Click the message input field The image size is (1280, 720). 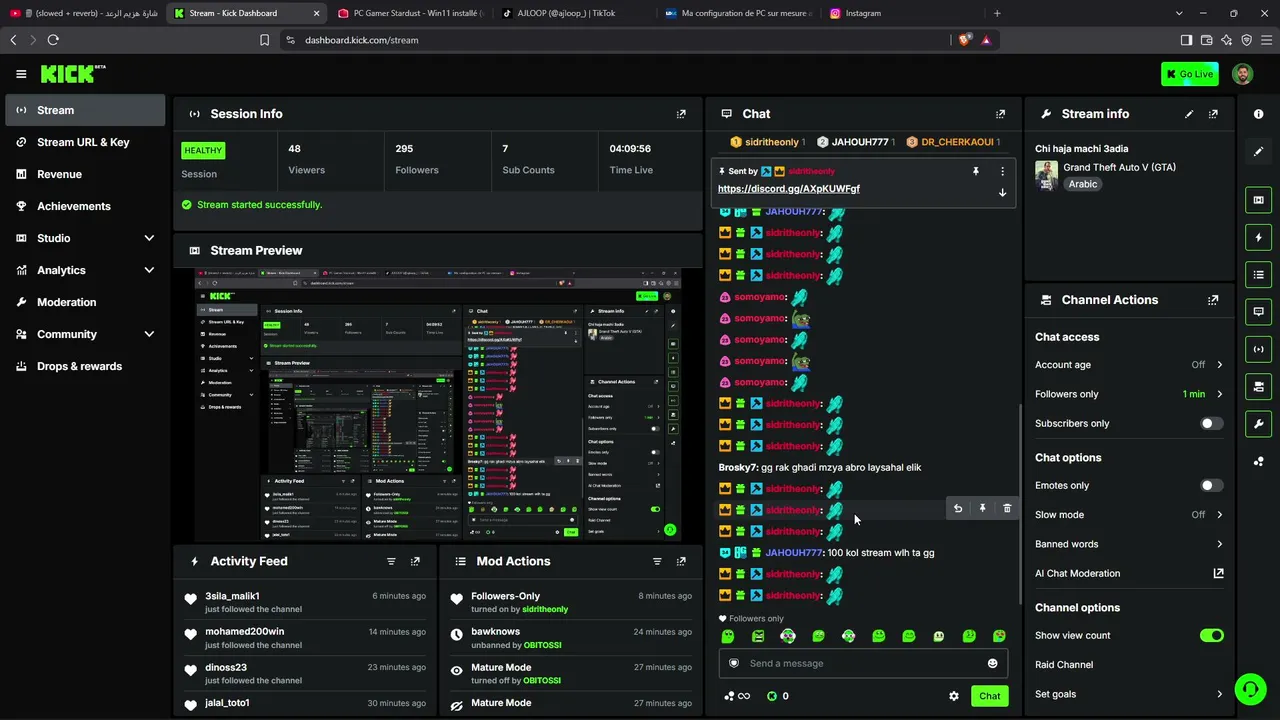tap(863, 663)
